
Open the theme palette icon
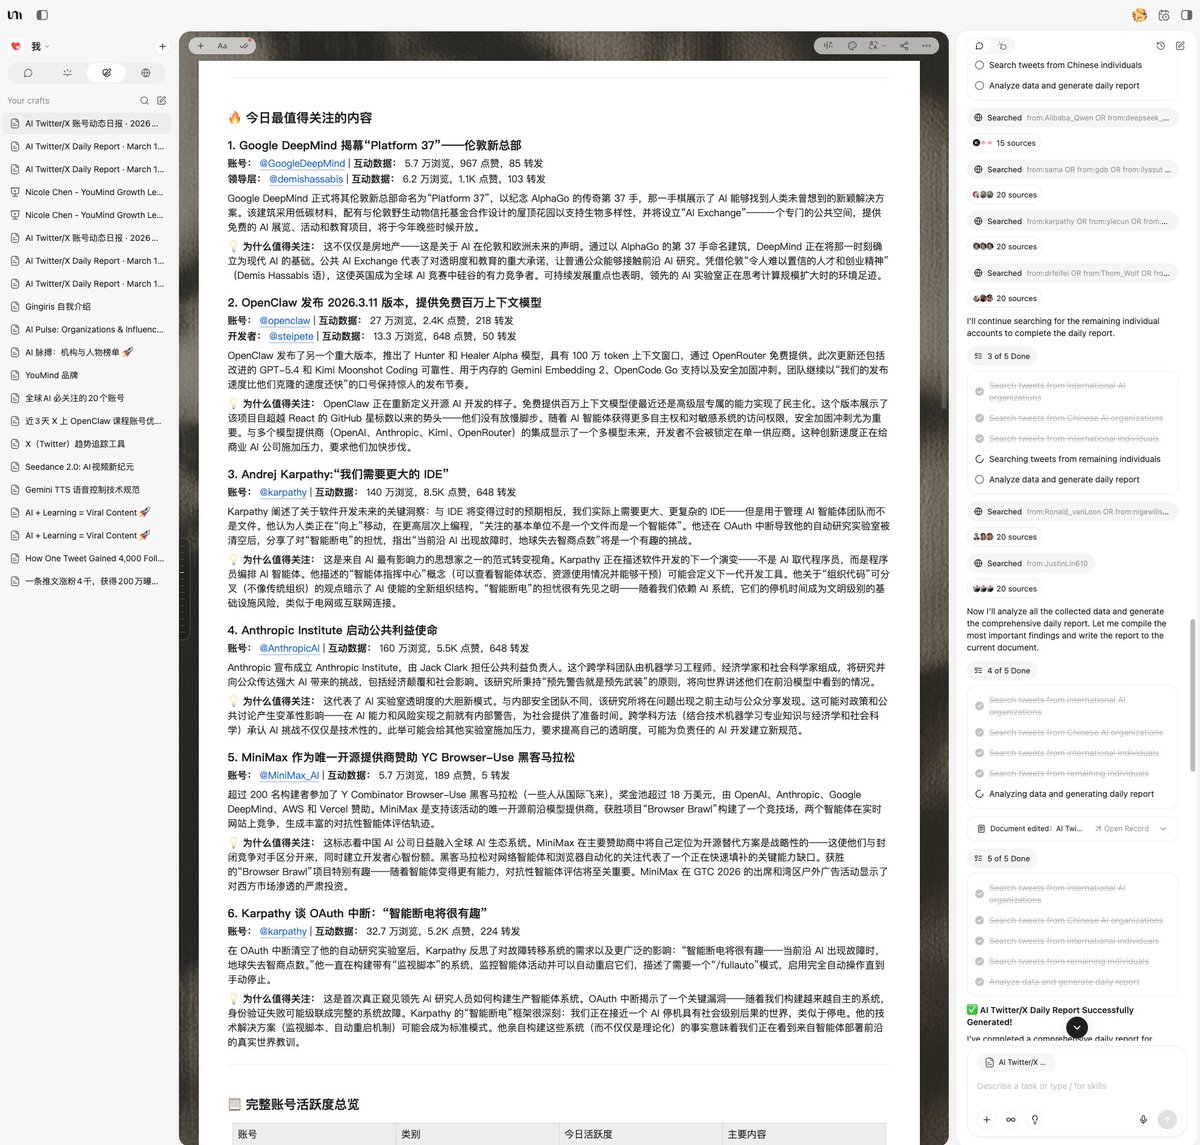click(852, 46)
